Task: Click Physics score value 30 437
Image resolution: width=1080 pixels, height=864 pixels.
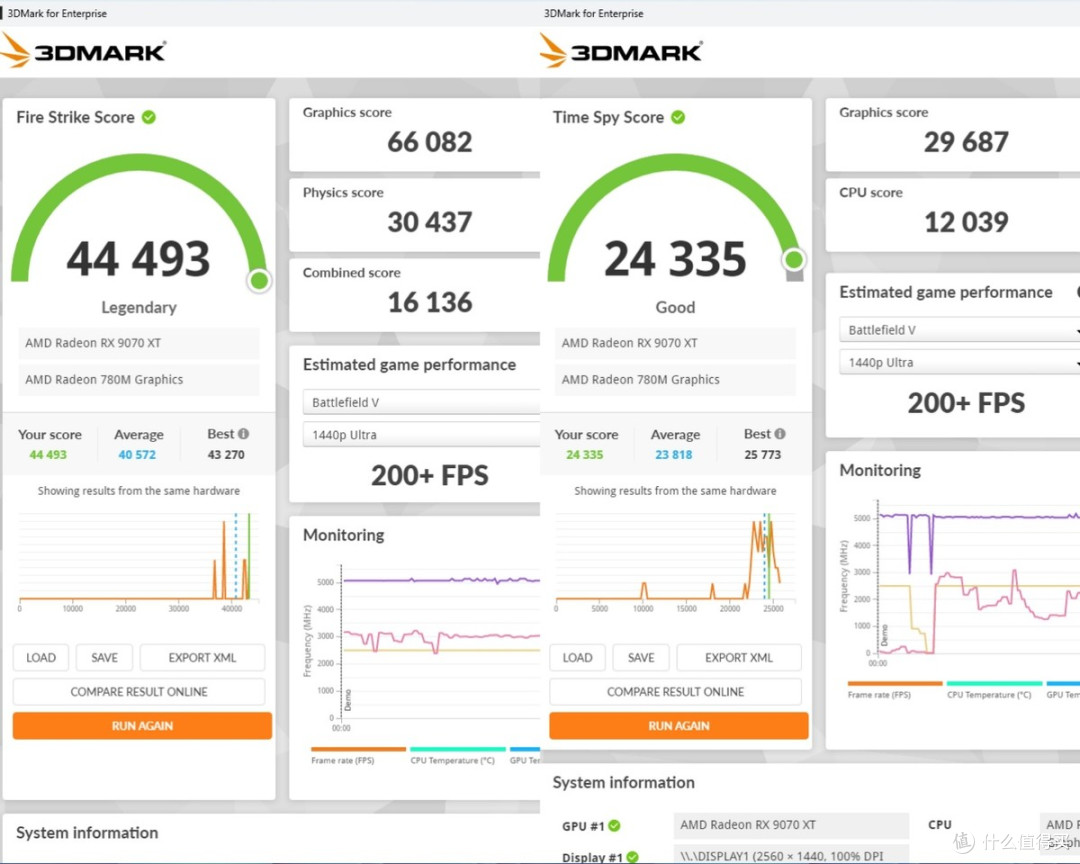Action: [430, 222]
